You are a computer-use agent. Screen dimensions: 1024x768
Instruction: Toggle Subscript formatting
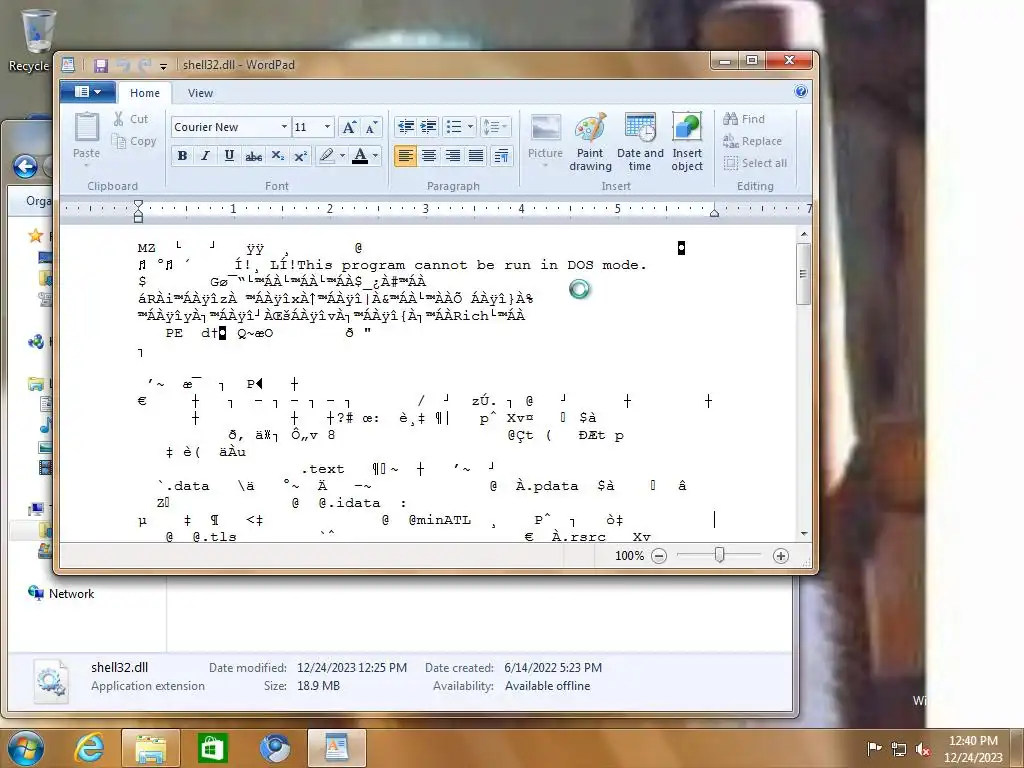(278, 155)
